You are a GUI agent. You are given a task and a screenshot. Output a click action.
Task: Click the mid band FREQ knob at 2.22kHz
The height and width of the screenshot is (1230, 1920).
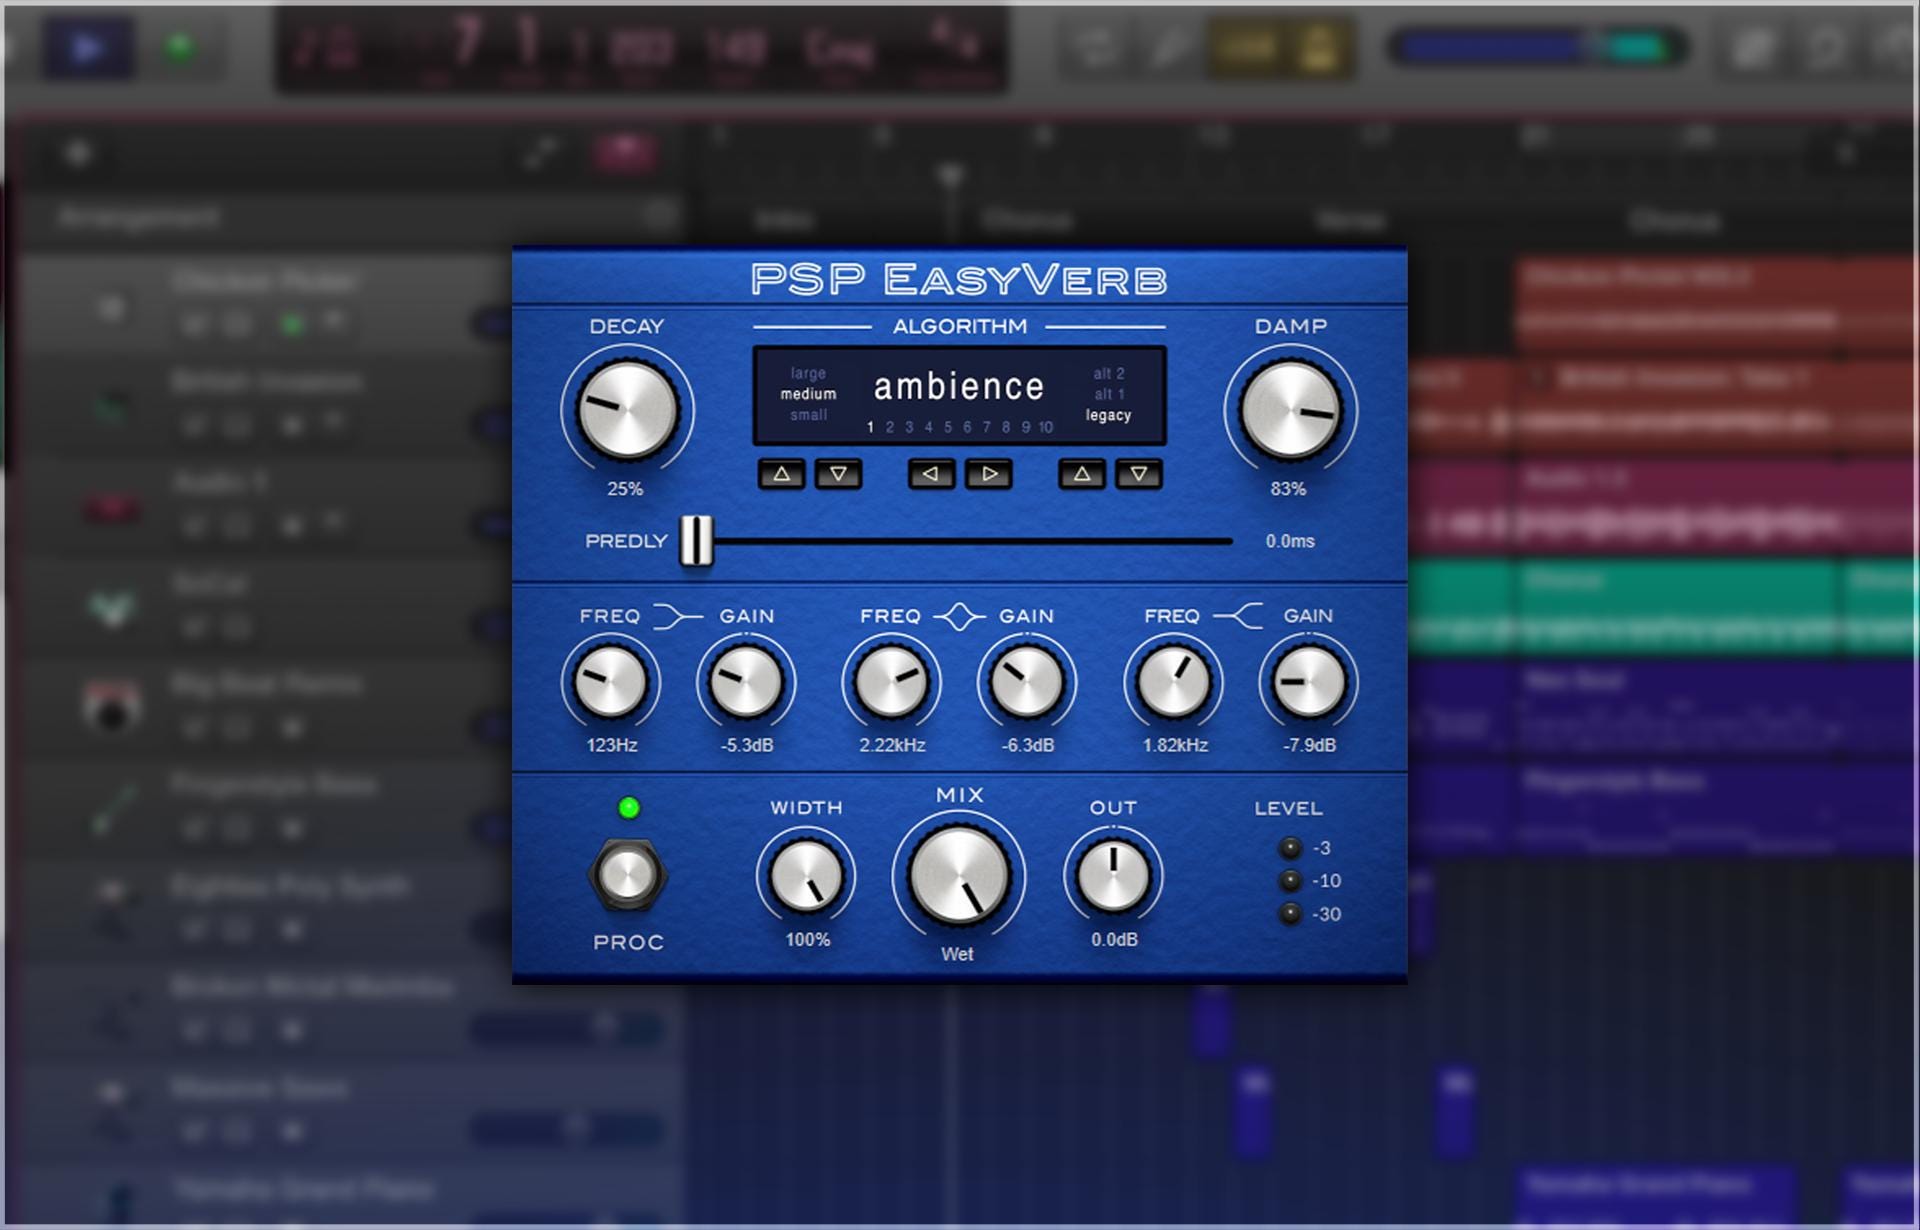(x=891, y=682)
